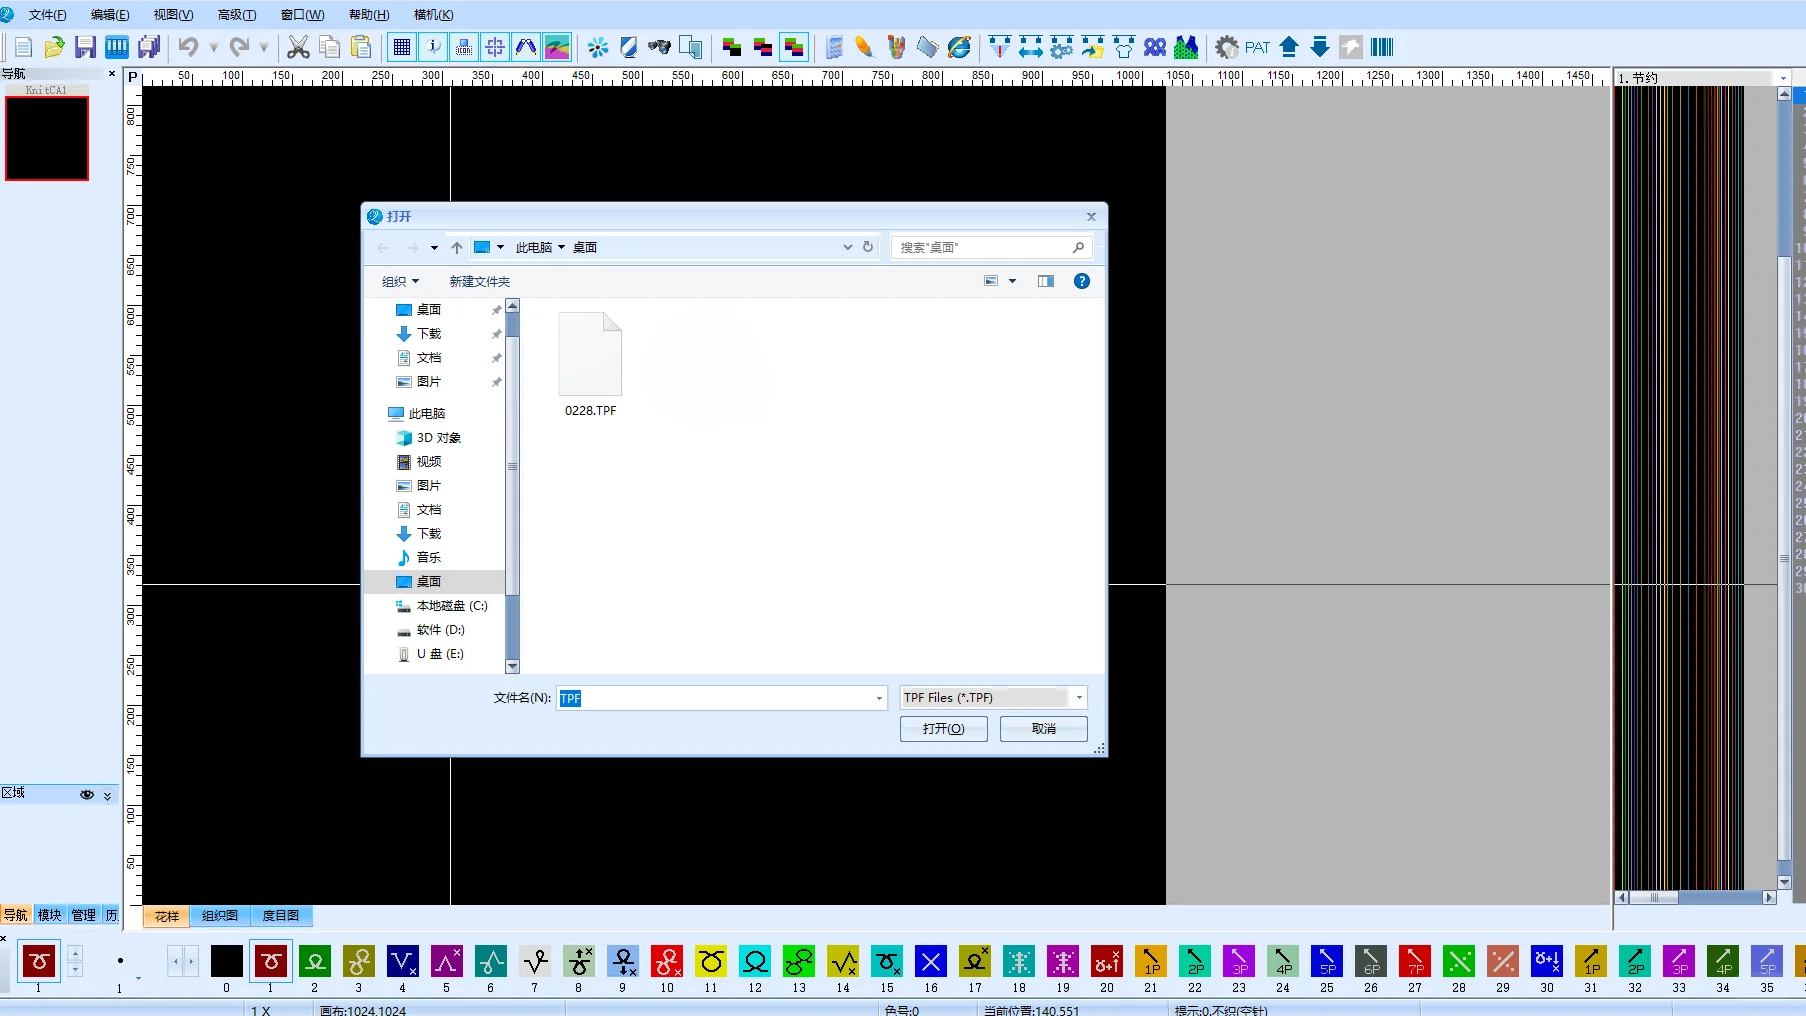Image resolution: width=1806 pixels, height=1016 pixels.
Task: Click the redo arrow icon
Action: [x=239, y=47]
